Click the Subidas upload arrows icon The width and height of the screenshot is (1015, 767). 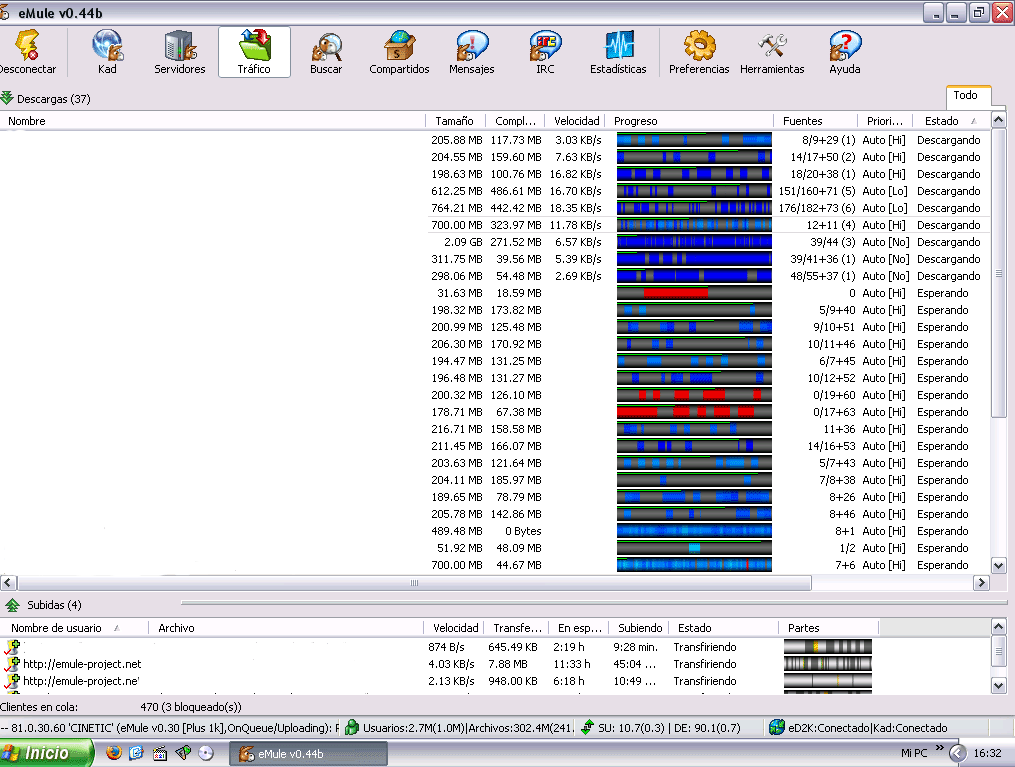pos(12,605)
